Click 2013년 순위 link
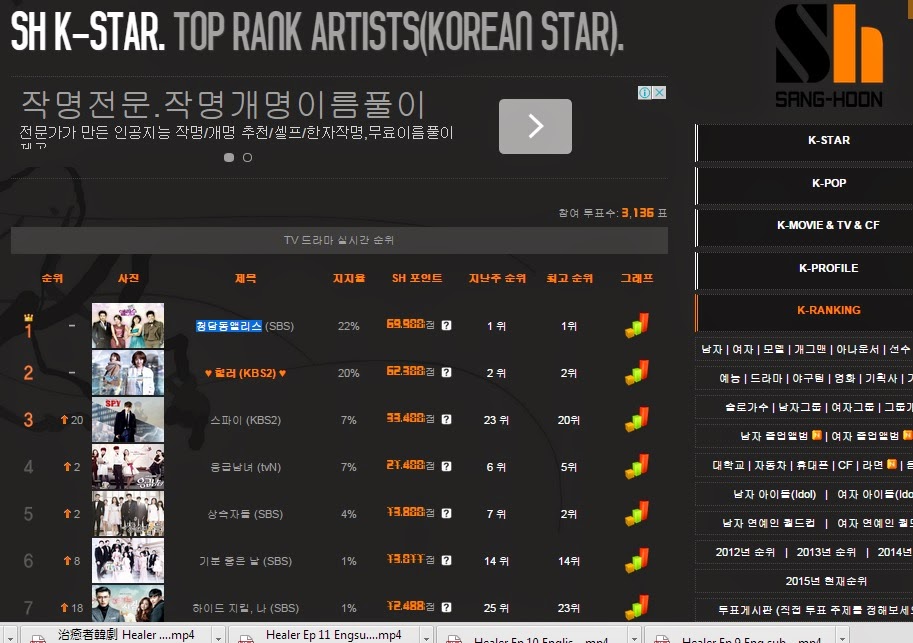 pyautogui.click(x=826, y=552)
